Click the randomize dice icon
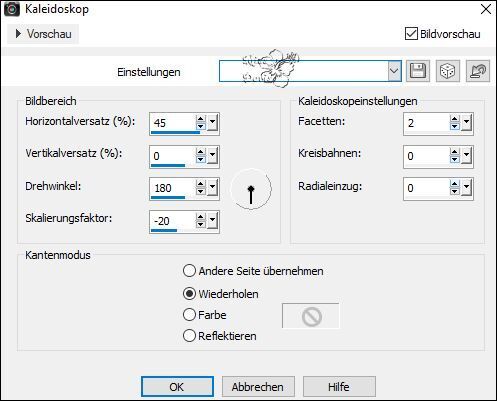The image size is (497, 401). (448, 71)
